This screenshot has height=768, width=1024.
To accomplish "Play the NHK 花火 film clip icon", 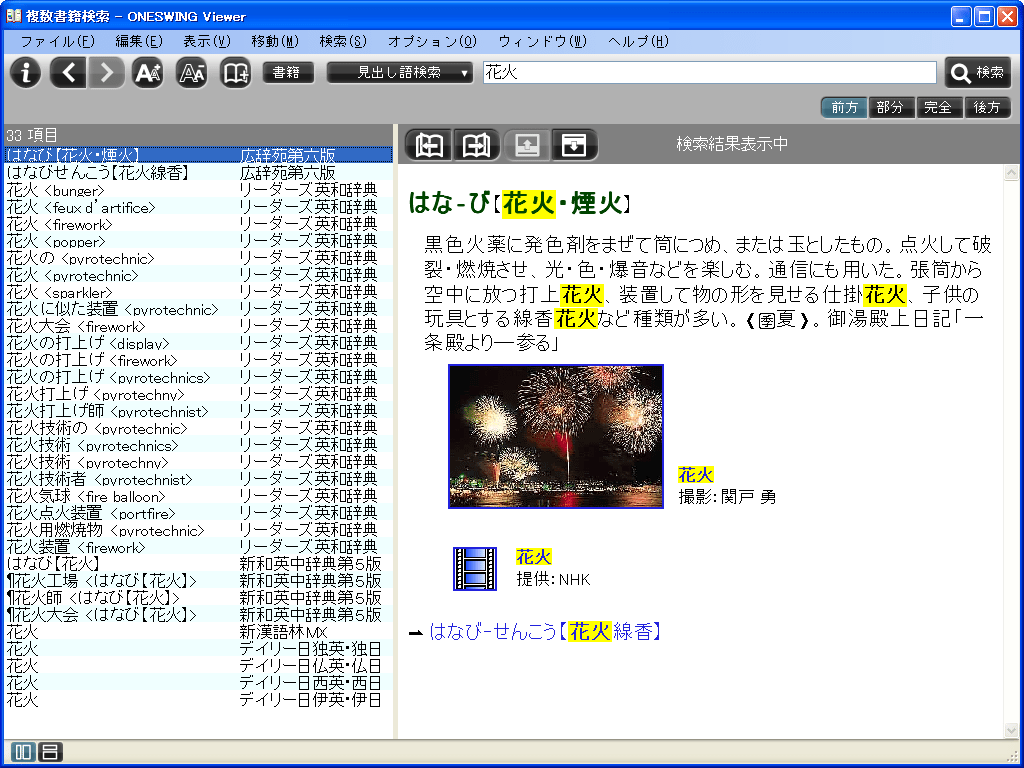I will 475,569.
